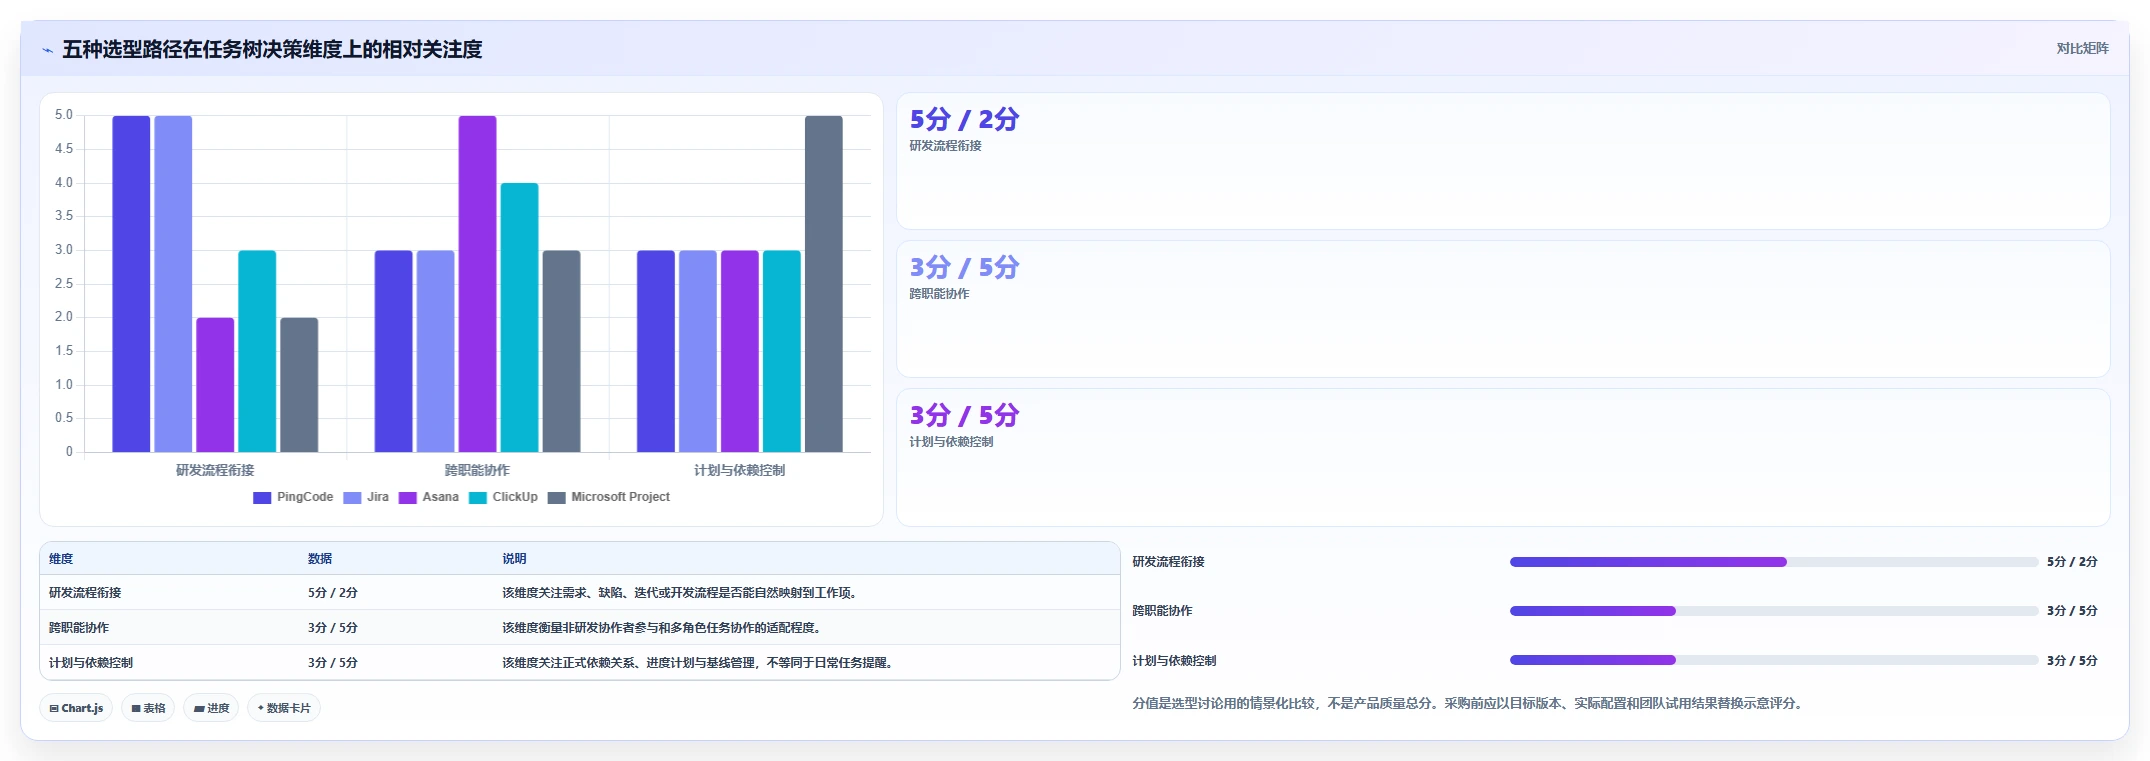The width and height of the screenshot is (2150, 761).
Task: Click the 数据 table column header
Action: pos(320,559)
